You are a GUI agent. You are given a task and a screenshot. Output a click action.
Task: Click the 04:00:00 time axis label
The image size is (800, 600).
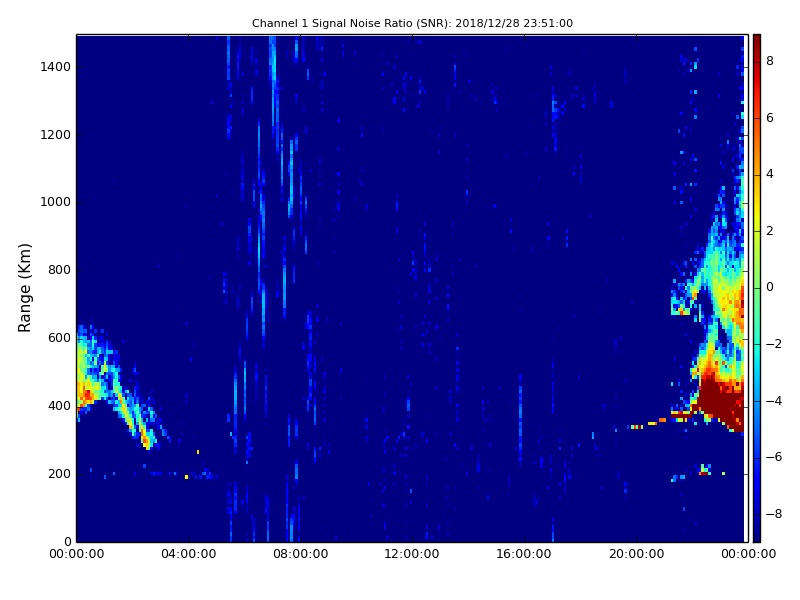pos(188,554)
